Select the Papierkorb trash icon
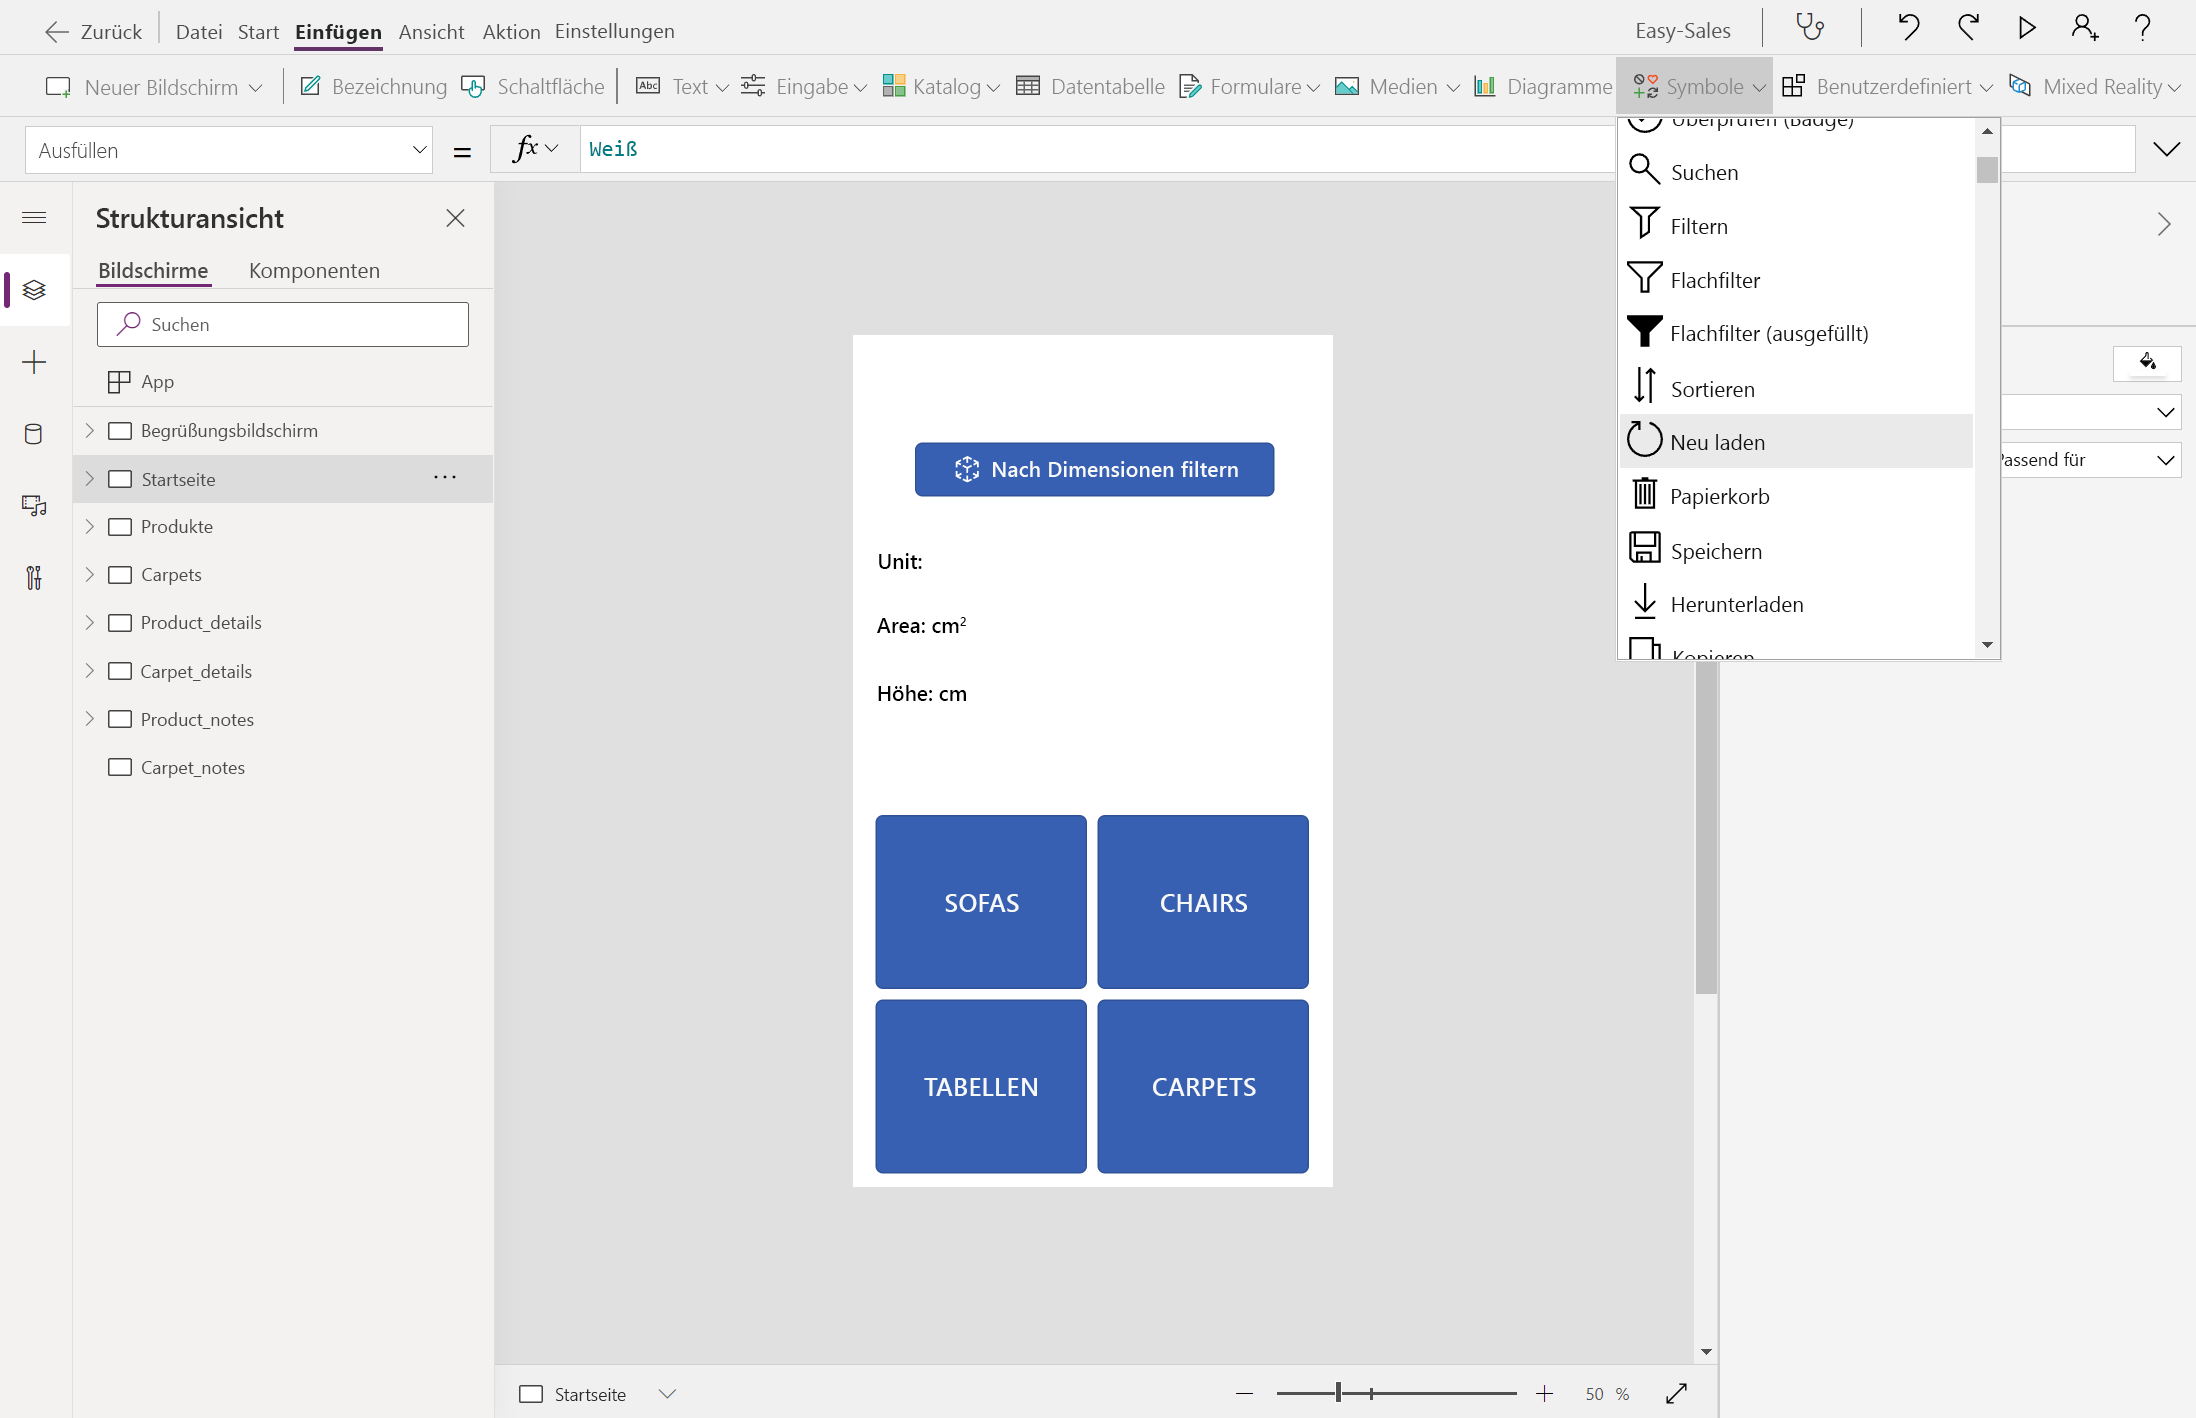The image size is (2196, 1418). pos(1645,495)
